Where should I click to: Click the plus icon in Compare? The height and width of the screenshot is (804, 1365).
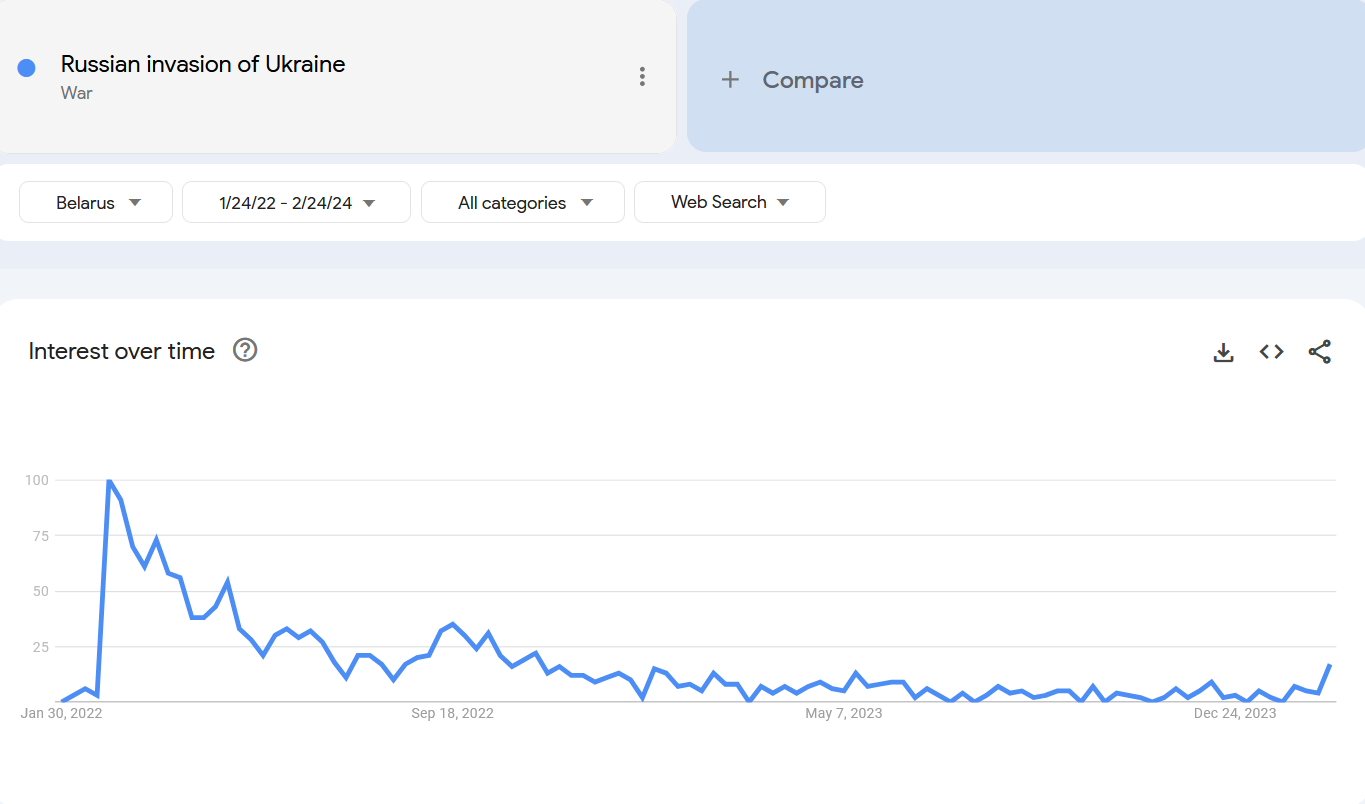click(730, 80)
